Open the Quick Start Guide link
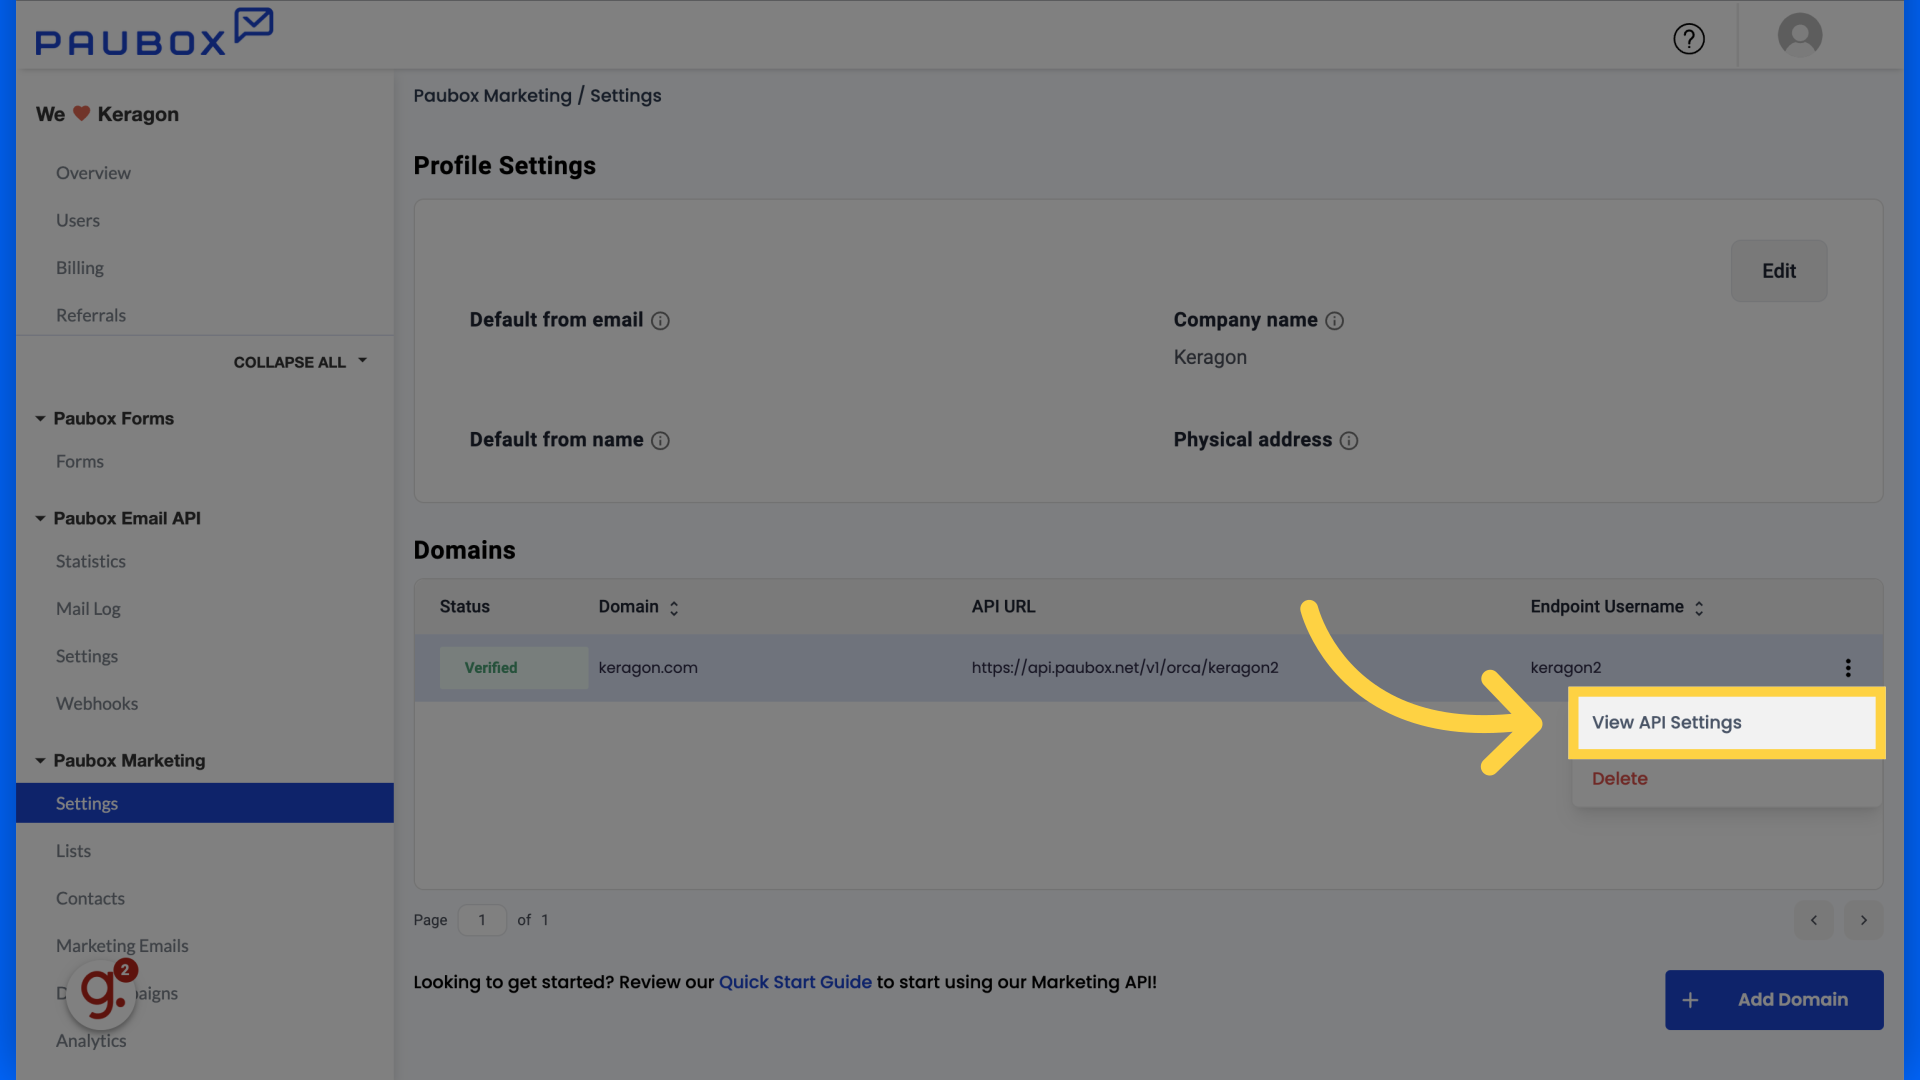Image resolution: width=1920 pixels, height=1080 pixels. (x=795, y=982)
